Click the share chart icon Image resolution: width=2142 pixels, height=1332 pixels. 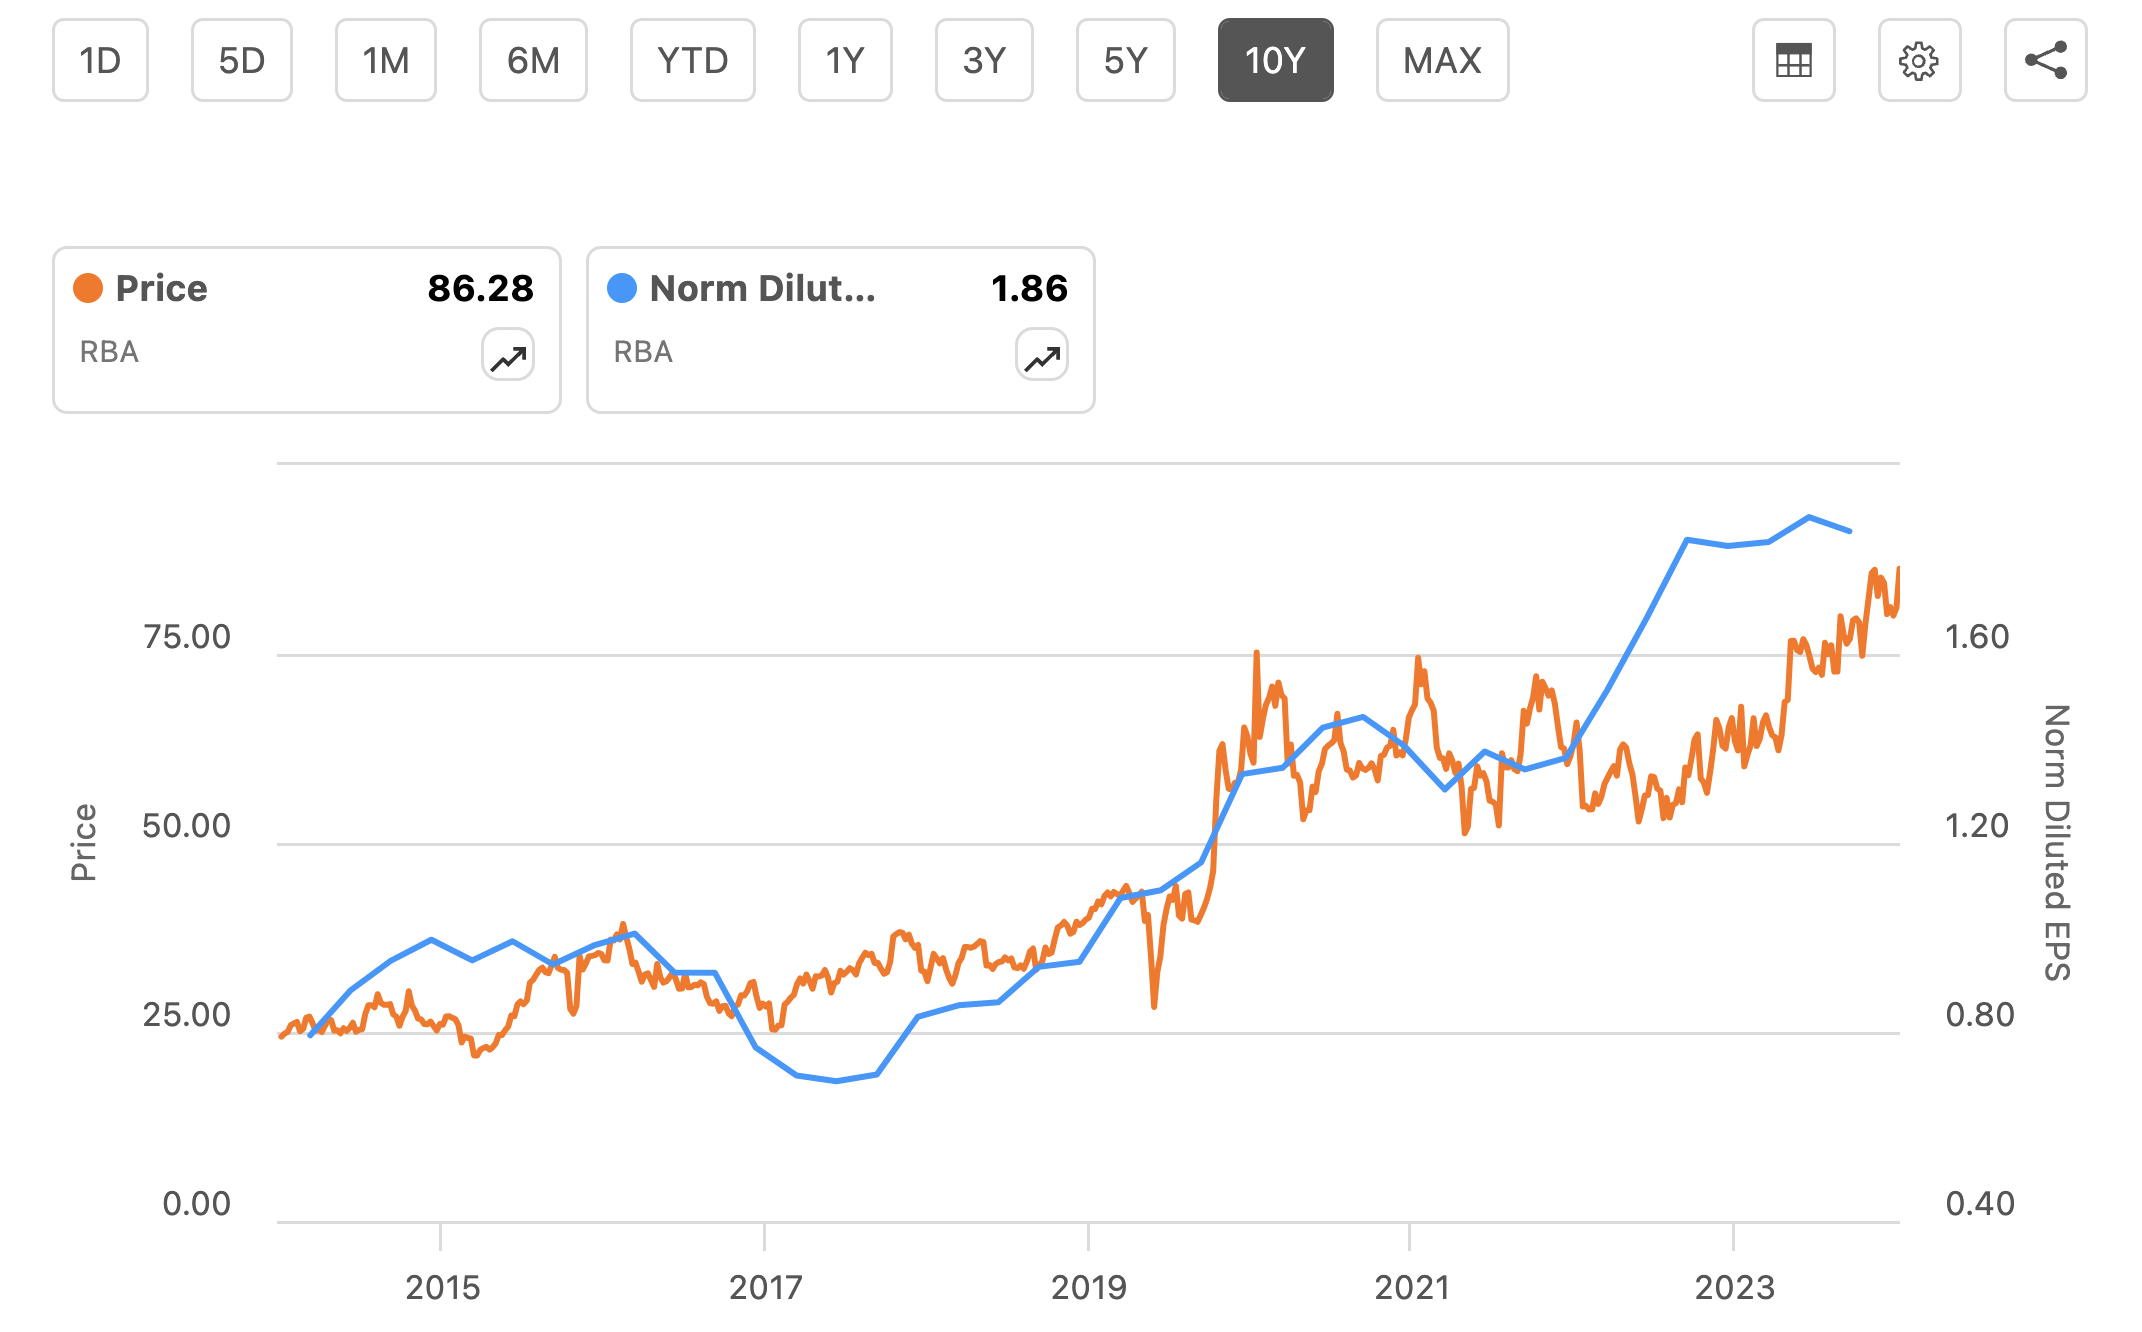2045,61
